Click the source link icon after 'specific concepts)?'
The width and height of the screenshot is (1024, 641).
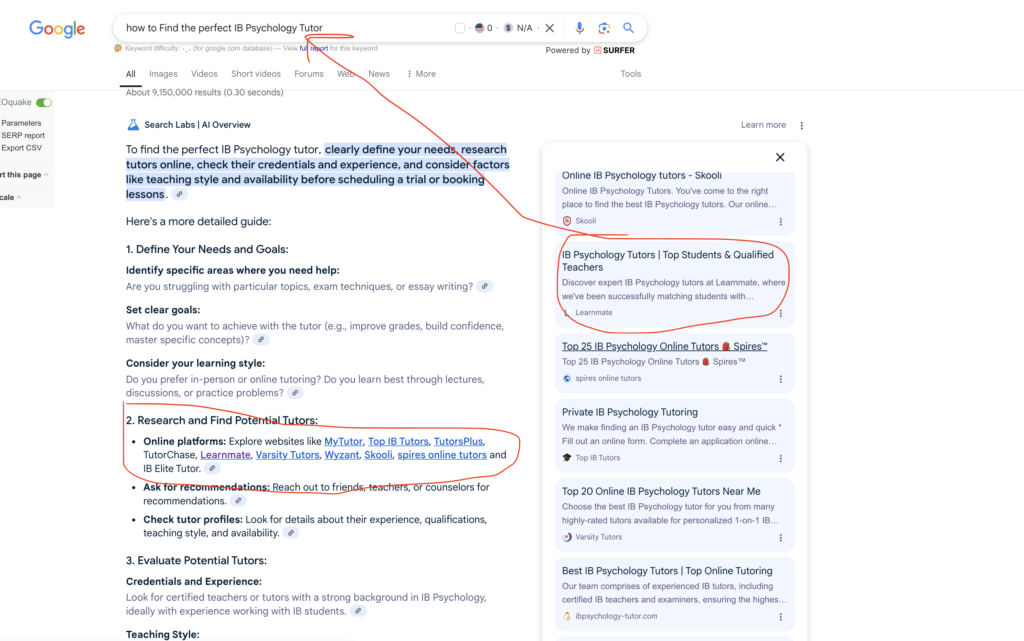click(x=261, y=339)
